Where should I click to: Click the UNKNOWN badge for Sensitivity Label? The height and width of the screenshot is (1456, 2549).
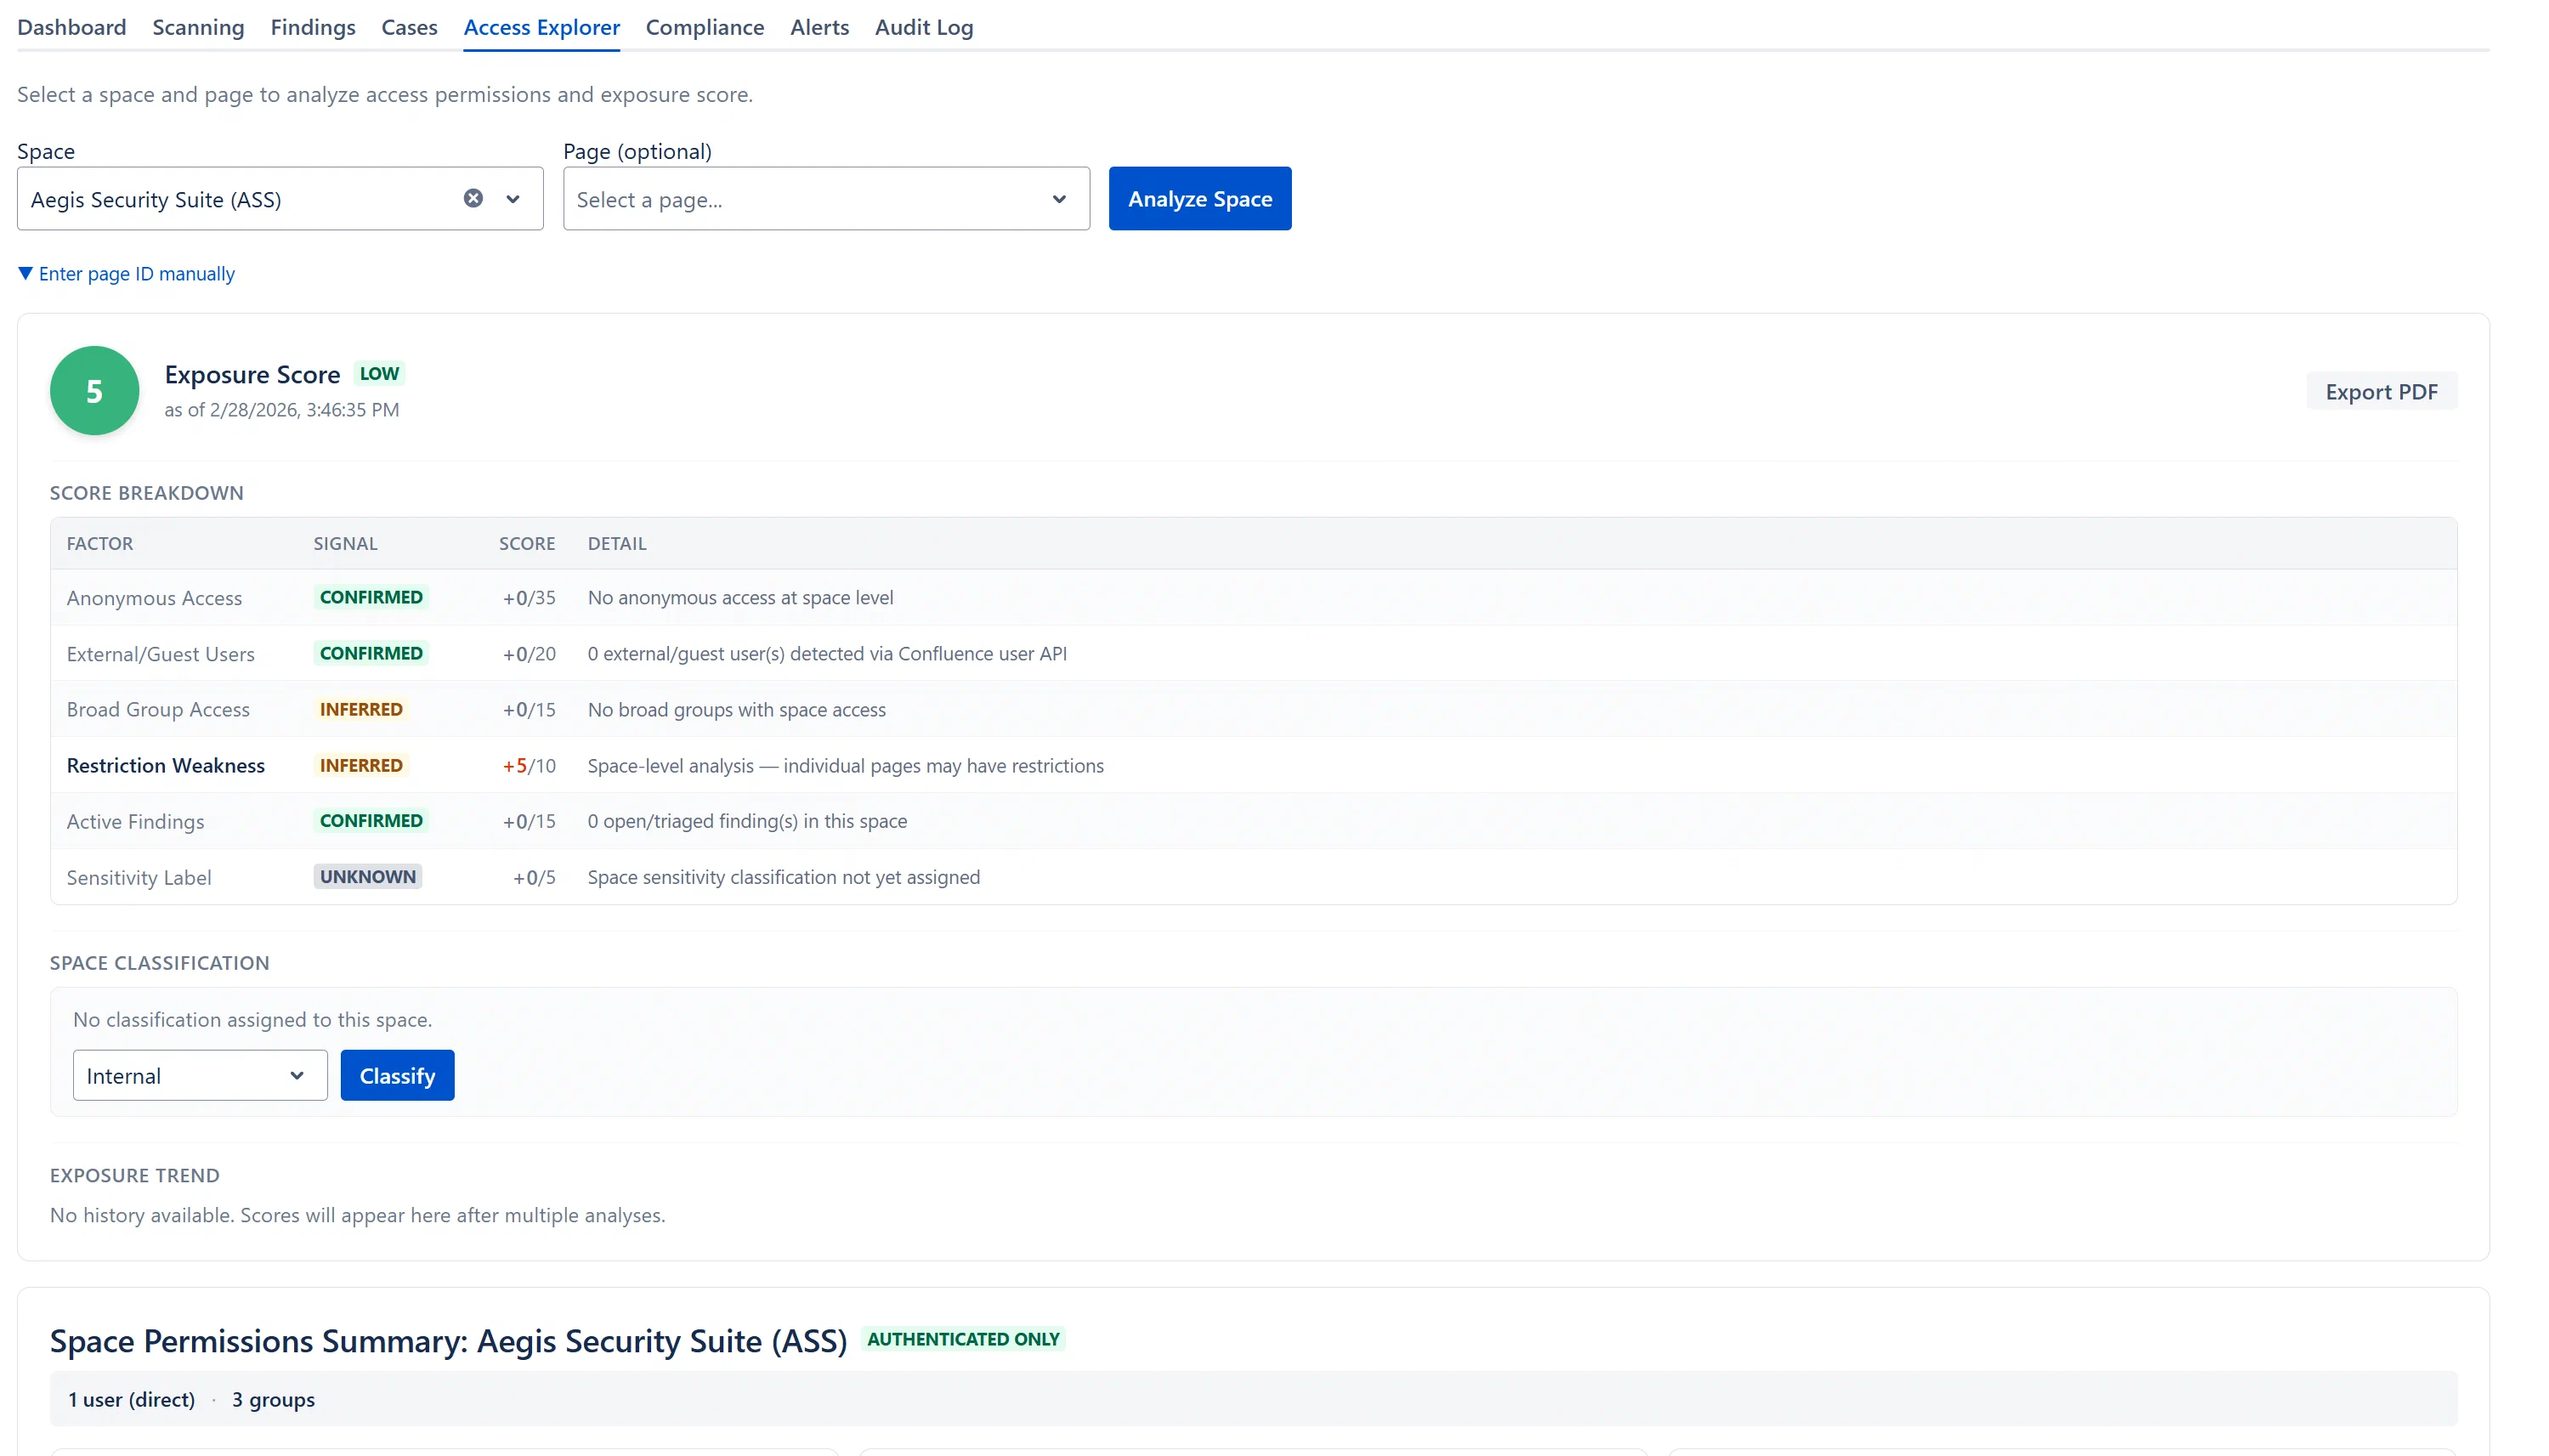[368, 876]
